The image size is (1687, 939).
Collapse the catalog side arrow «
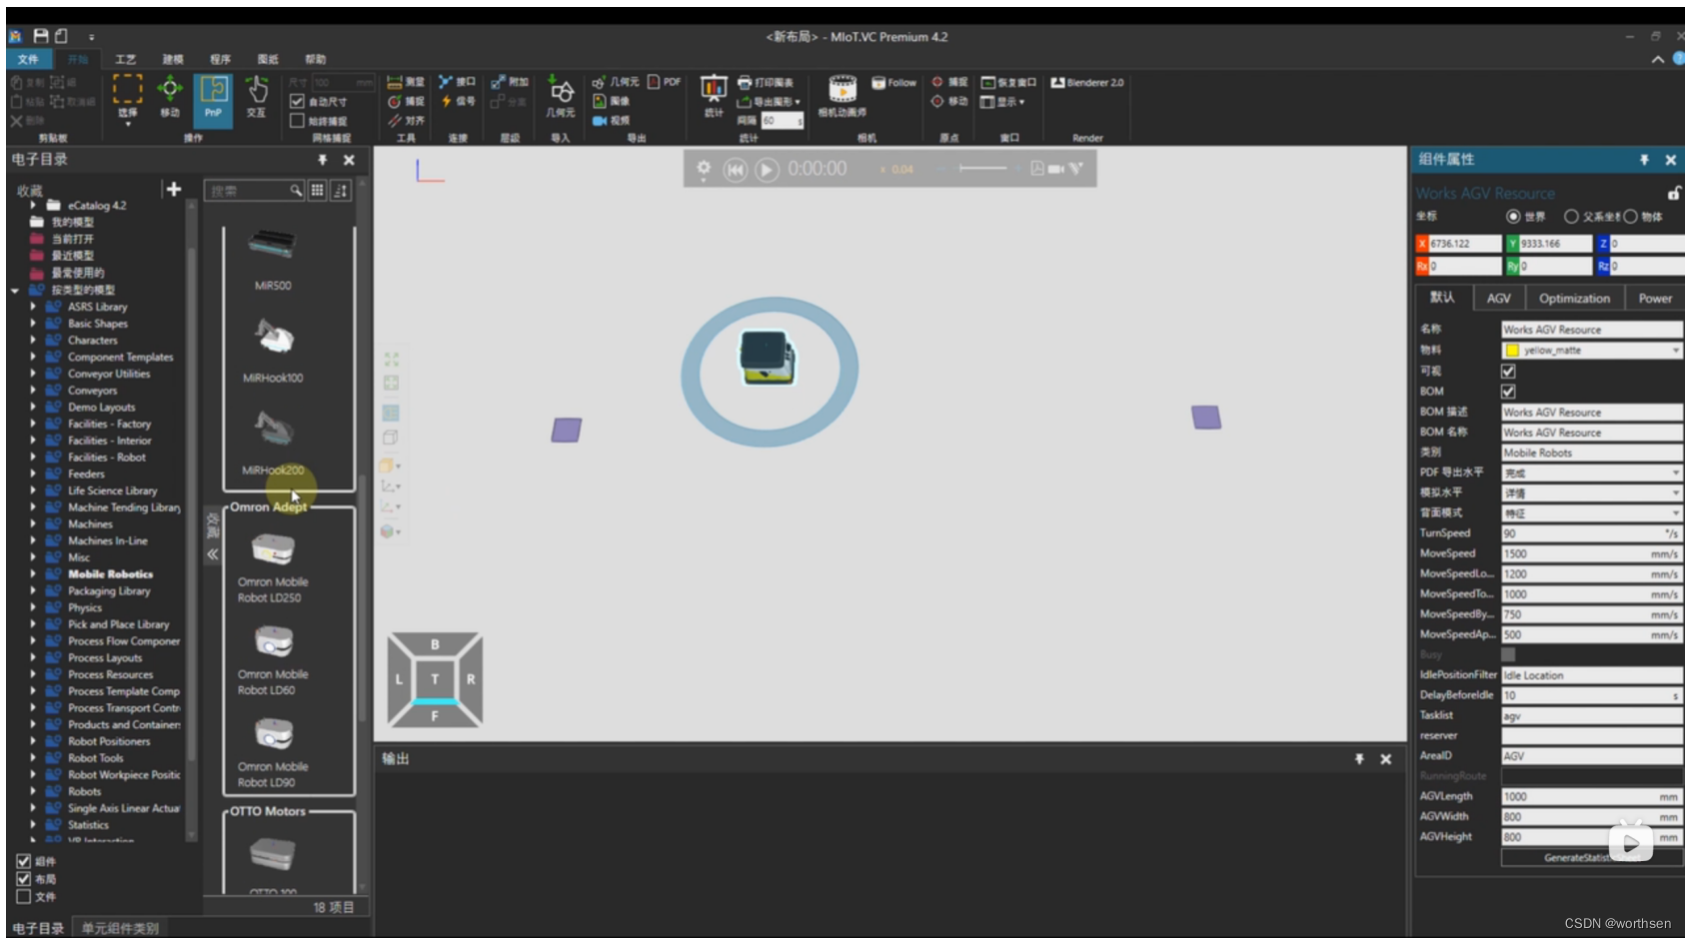pos(212,554)
